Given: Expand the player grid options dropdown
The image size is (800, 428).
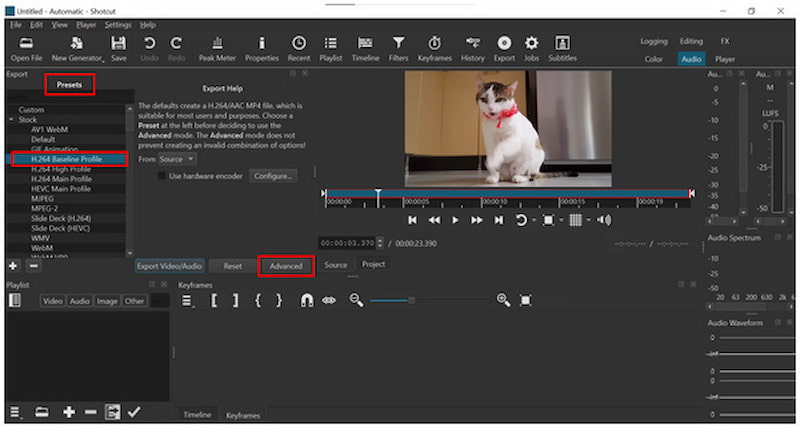Looking at the screenshot, I should point(589,219).
